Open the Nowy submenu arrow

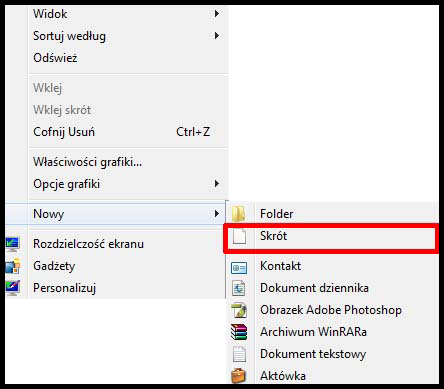point(217,214)
